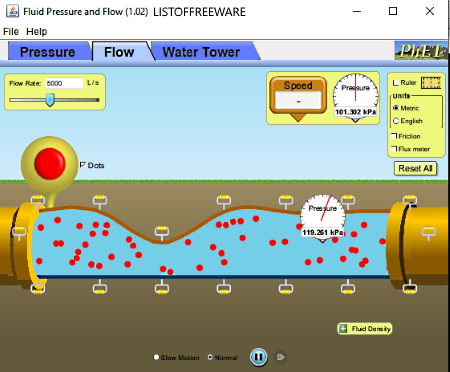Image resolution: width=450 pixels, height=372 pixels.
Task: Select Slow Motion radio button
Action: [156, 357]
